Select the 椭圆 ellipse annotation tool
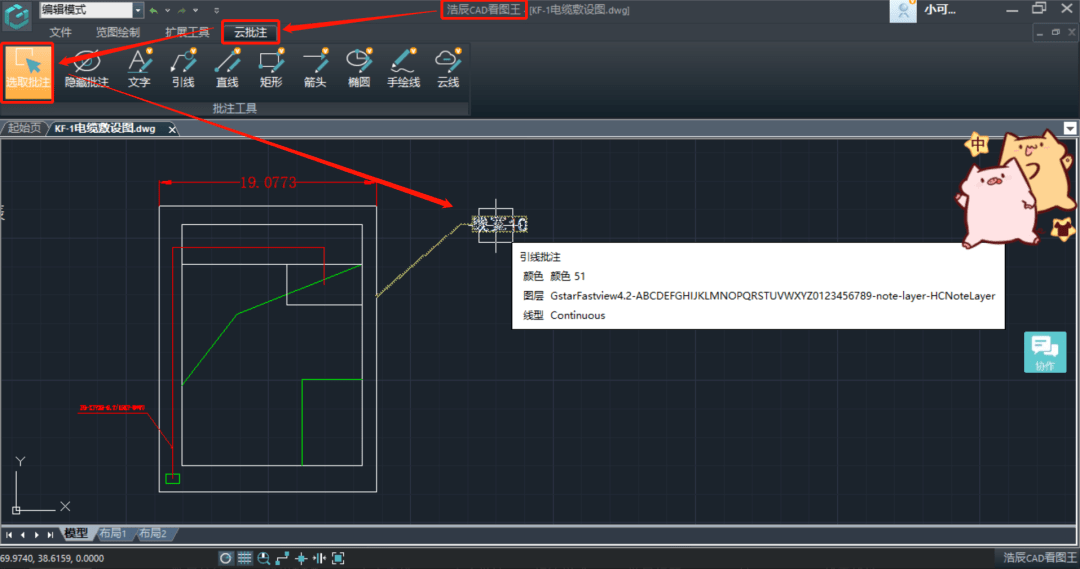1080x569 pixels. [x=359, y=69]
